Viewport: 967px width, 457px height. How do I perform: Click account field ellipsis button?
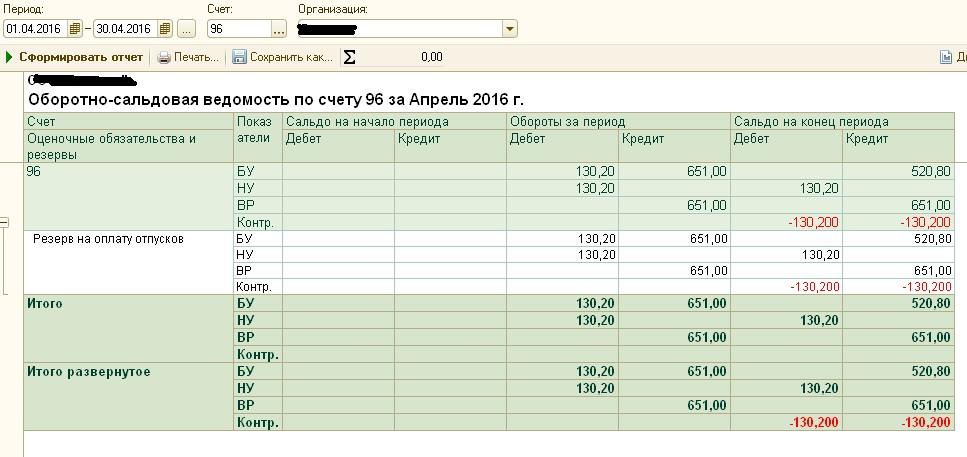278,29
